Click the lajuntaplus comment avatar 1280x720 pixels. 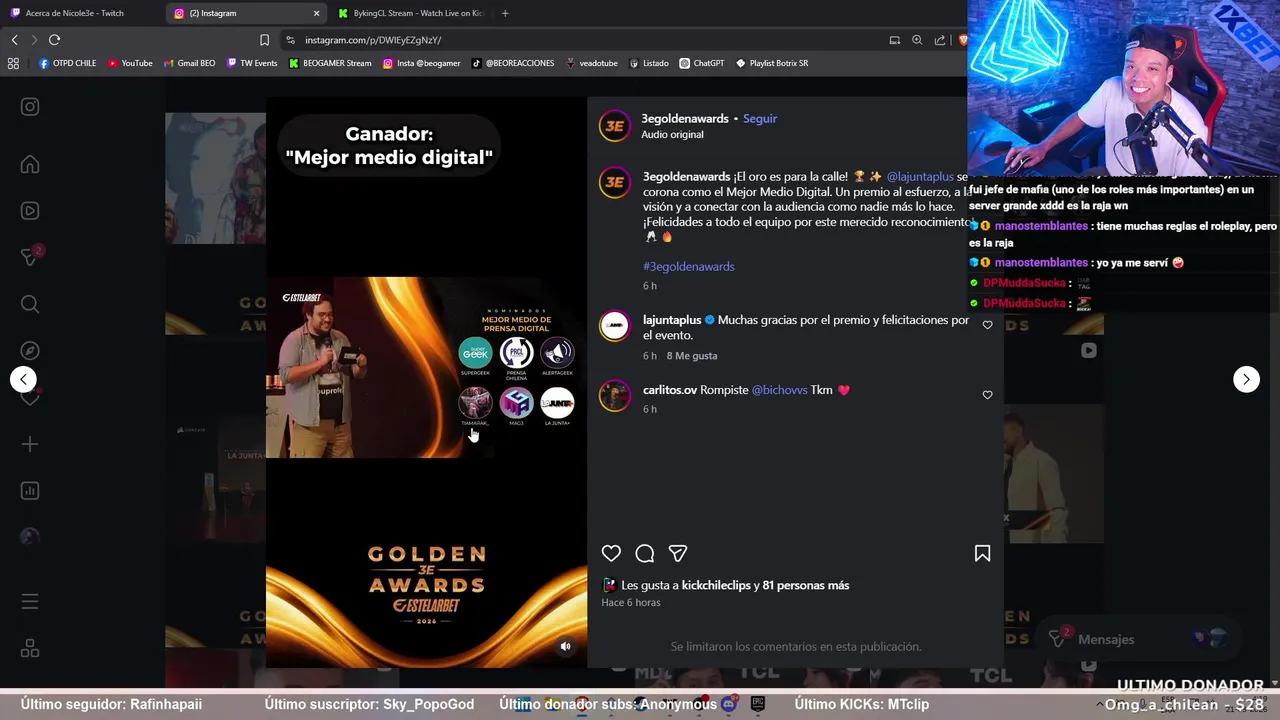(615, 326)
